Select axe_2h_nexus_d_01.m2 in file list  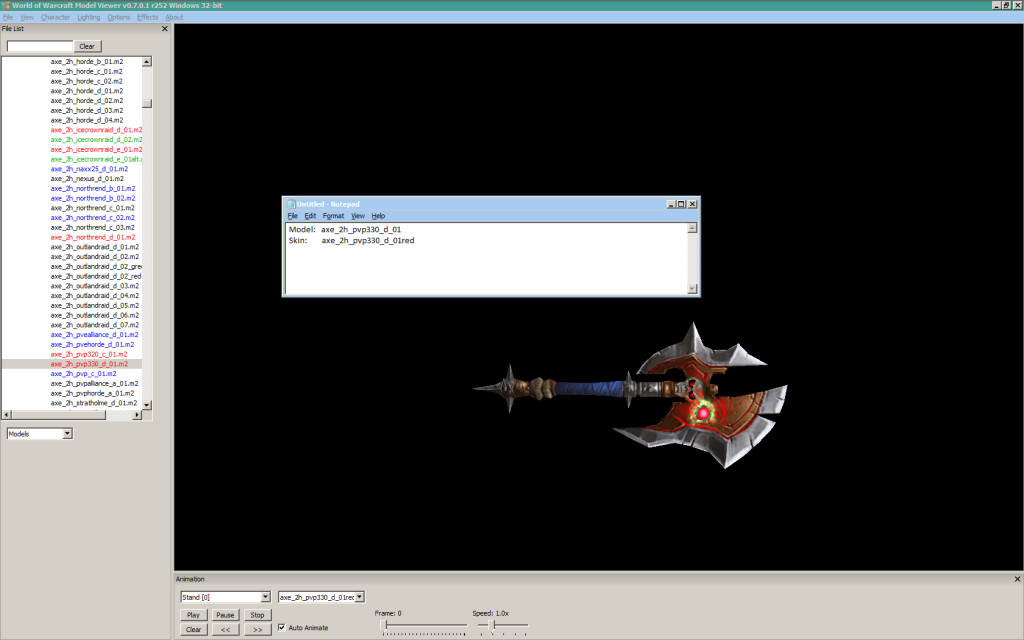[x=87, y=179]
